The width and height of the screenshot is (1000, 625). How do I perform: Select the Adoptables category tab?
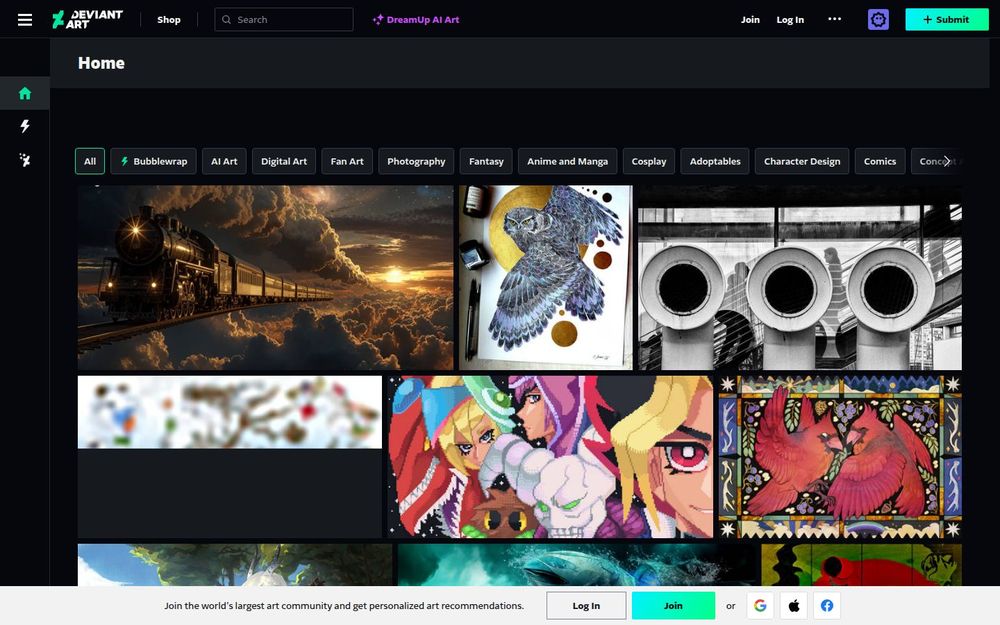coord(715,161)
